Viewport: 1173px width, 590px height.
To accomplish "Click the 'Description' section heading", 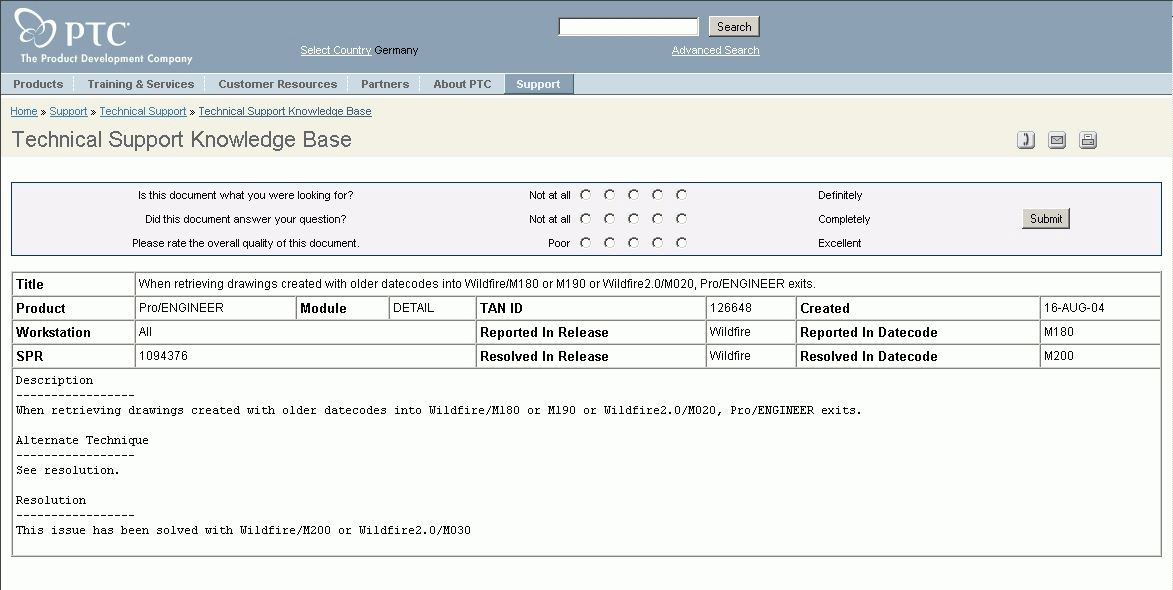I will [x=55, y=381].
